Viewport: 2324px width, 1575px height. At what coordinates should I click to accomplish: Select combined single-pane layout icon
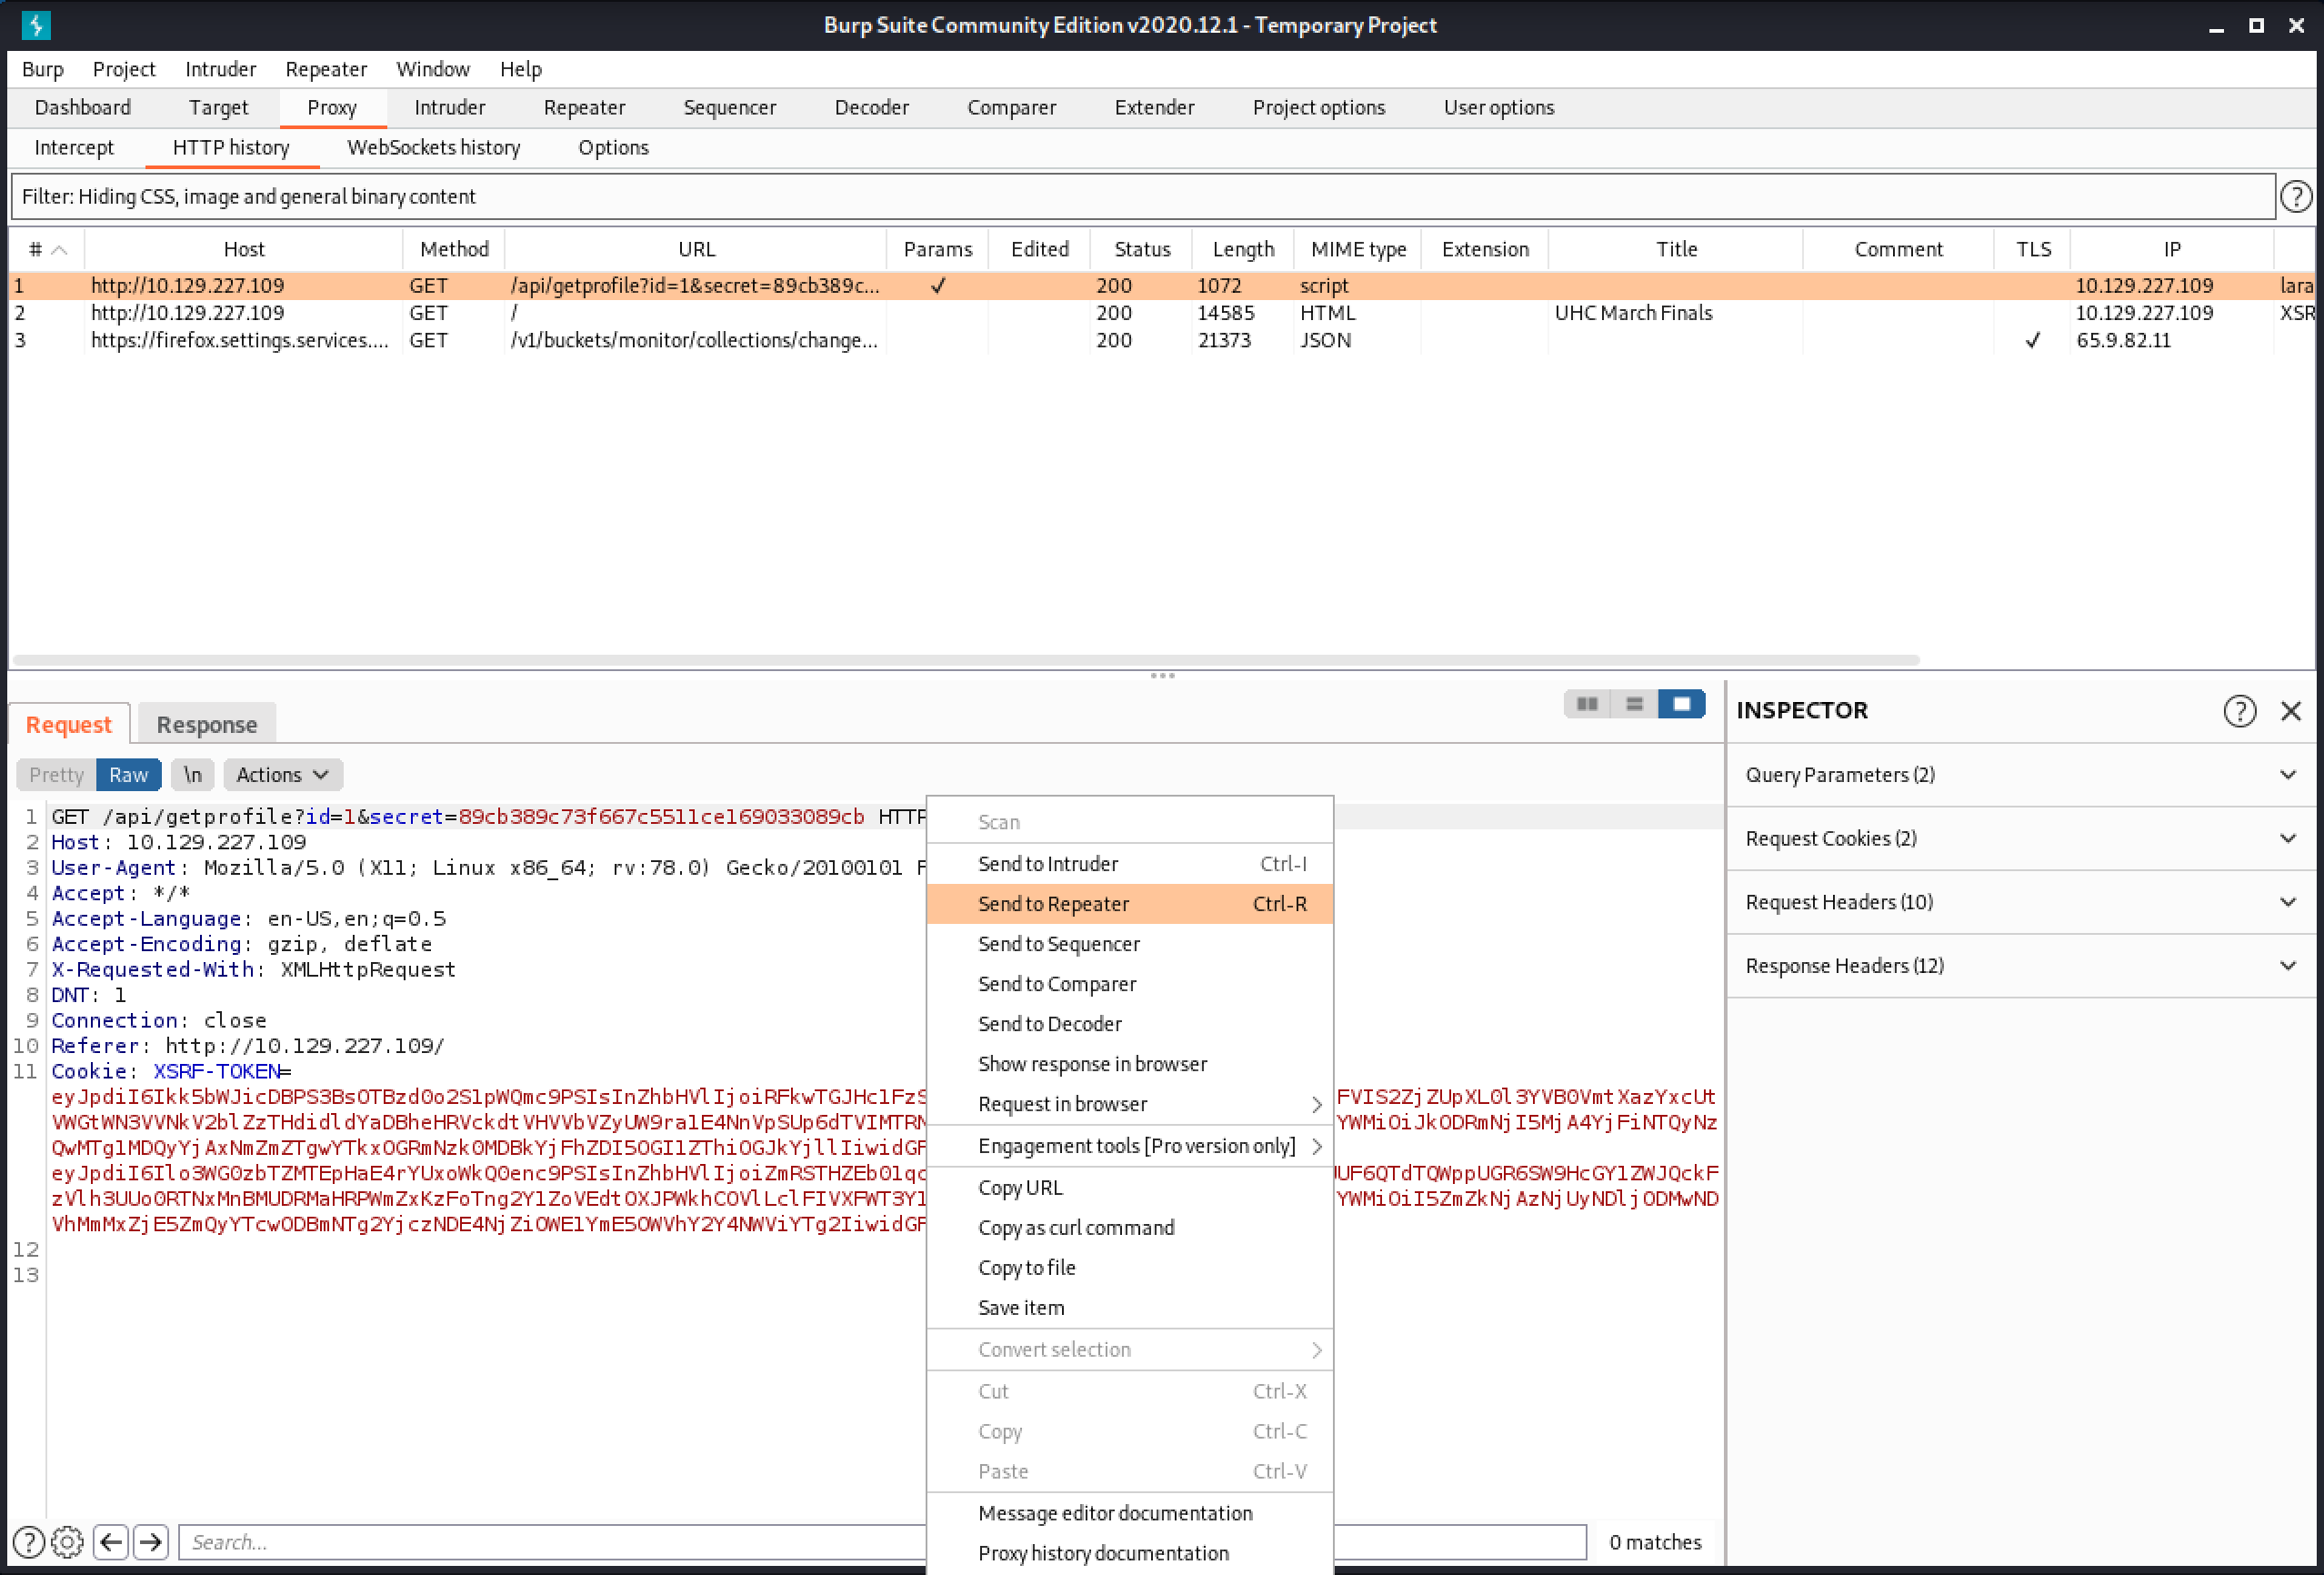[1681, 704]
